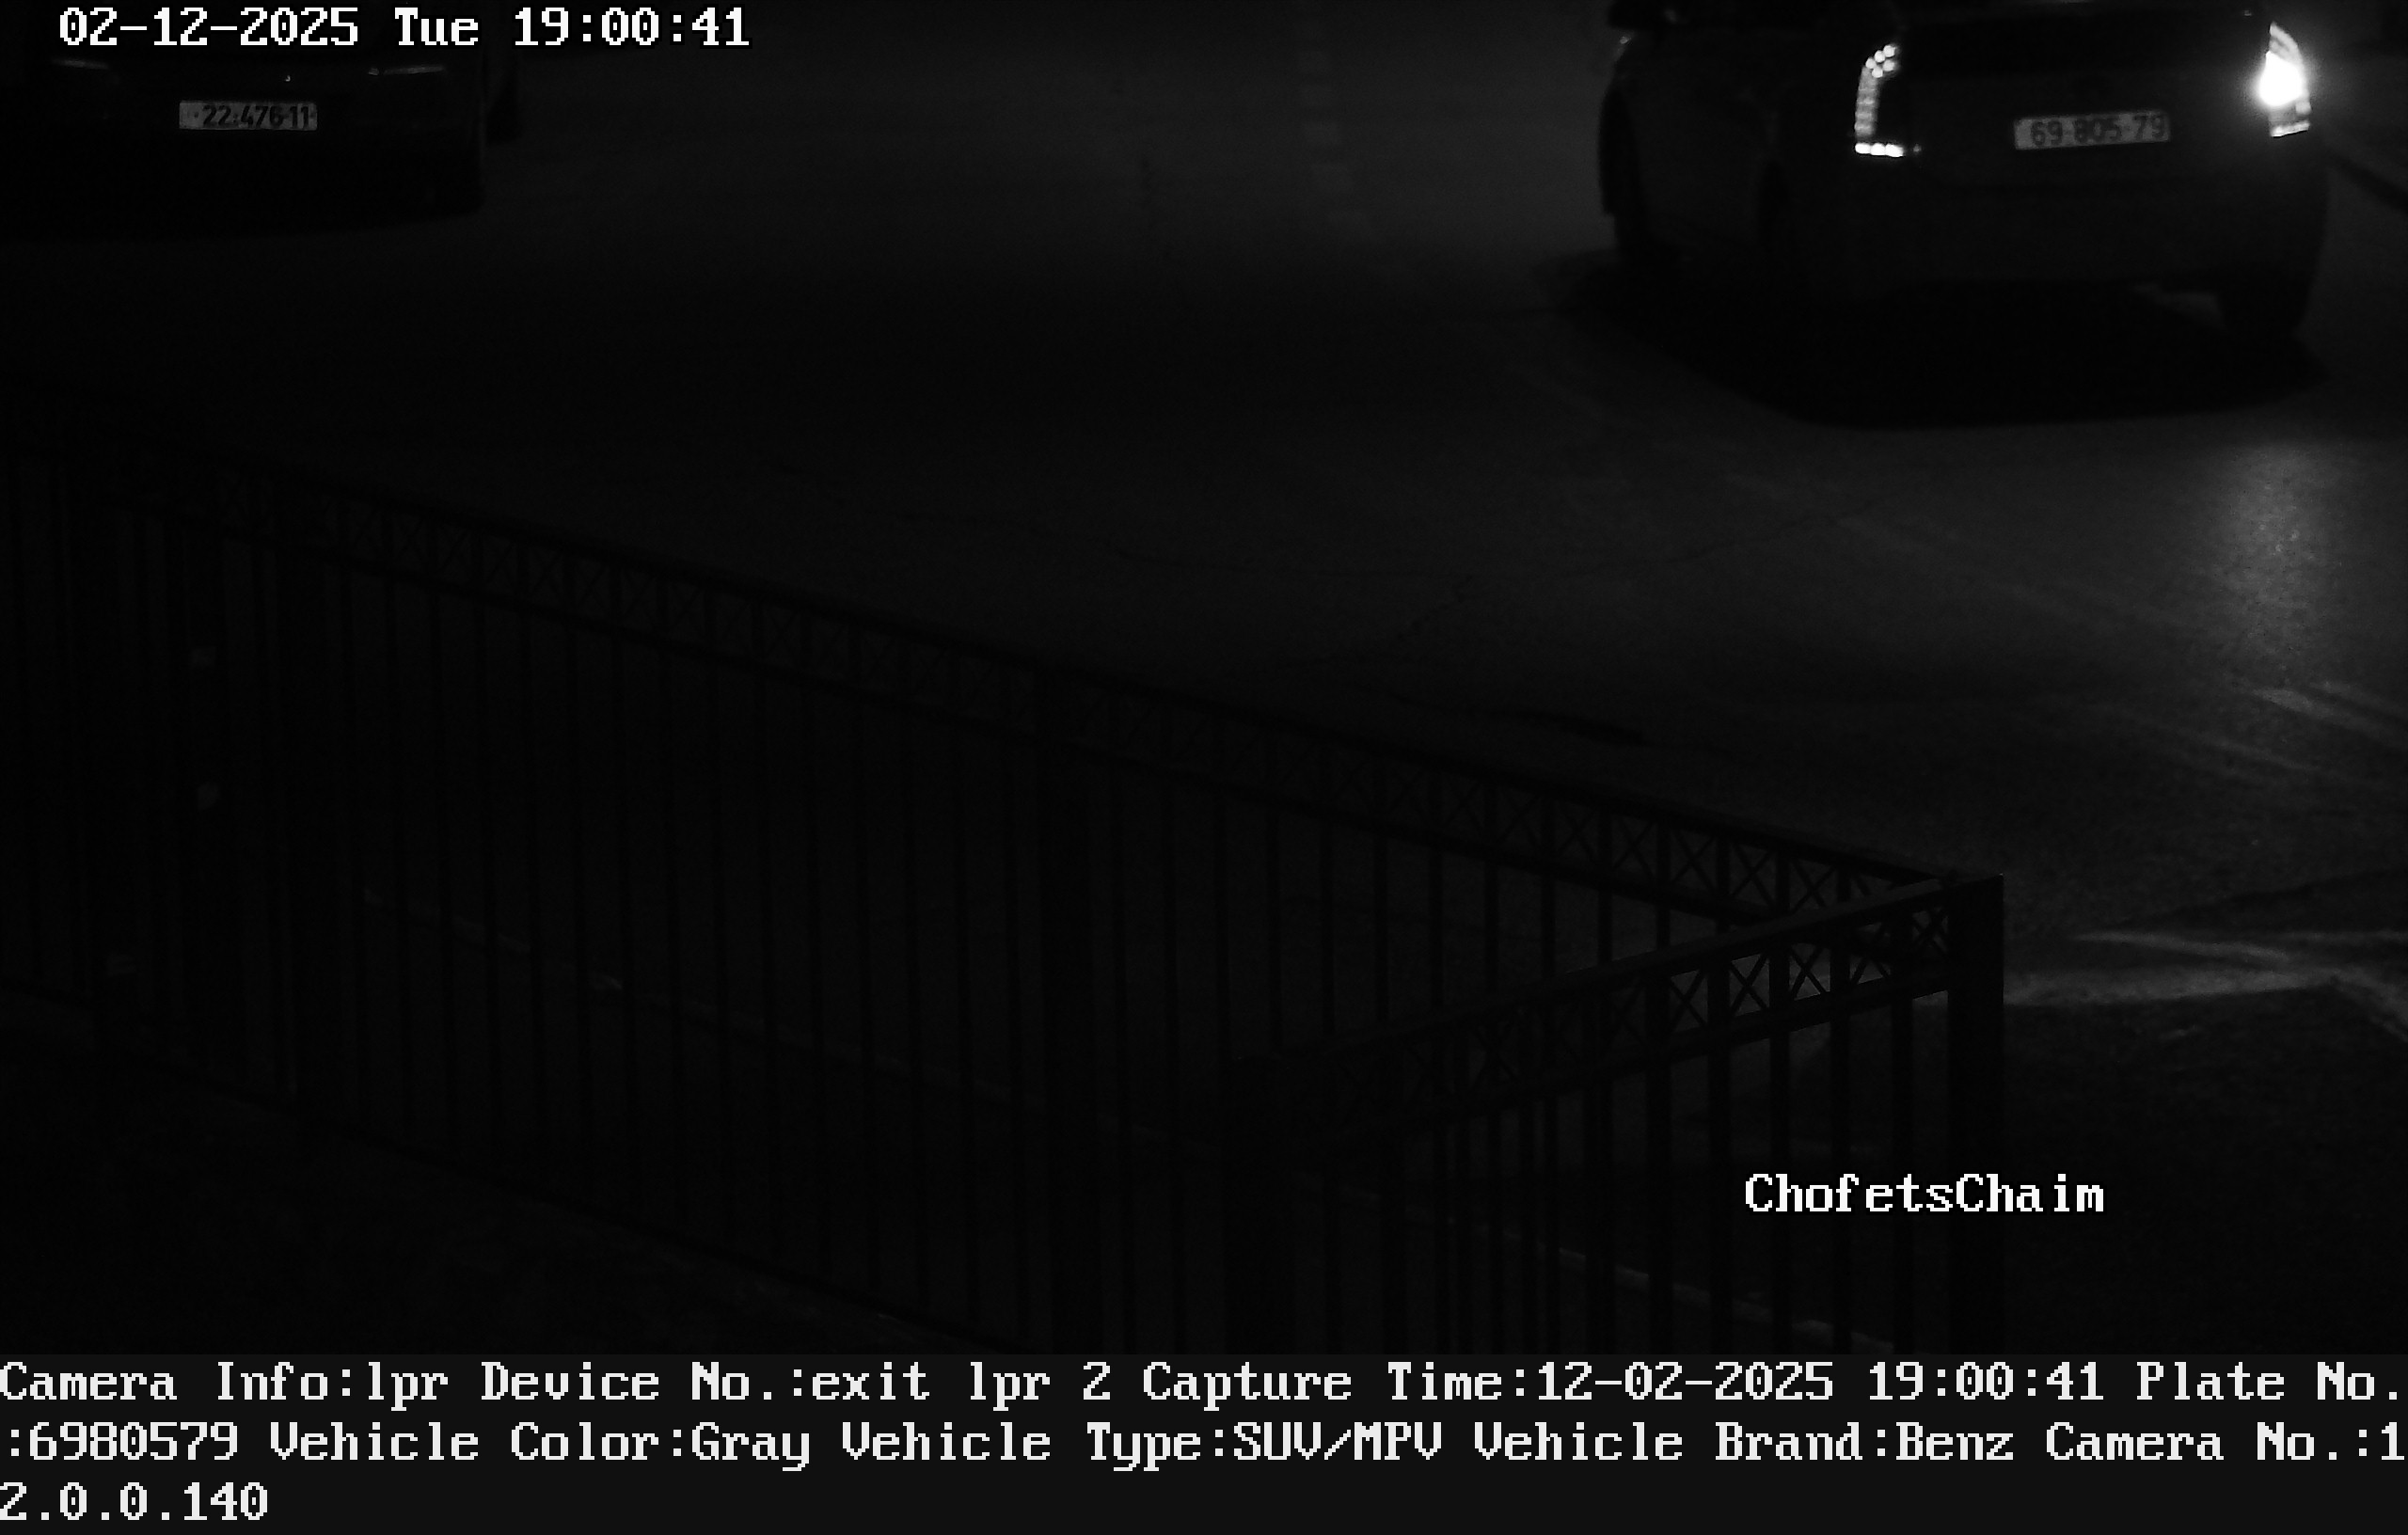
Task: Click the Tue weekday in the timestamp
Action: point(436,28)
